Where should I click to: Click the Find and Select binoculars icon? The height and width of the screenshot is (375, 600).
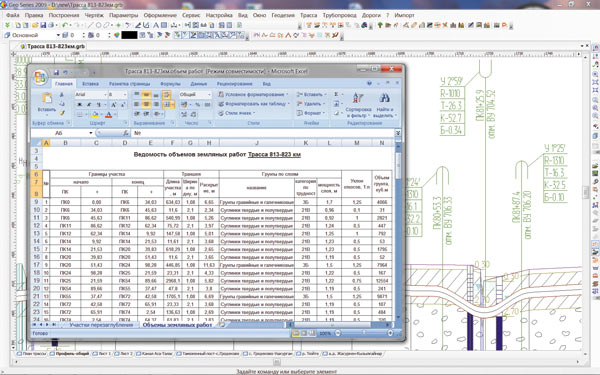point(384,98)
